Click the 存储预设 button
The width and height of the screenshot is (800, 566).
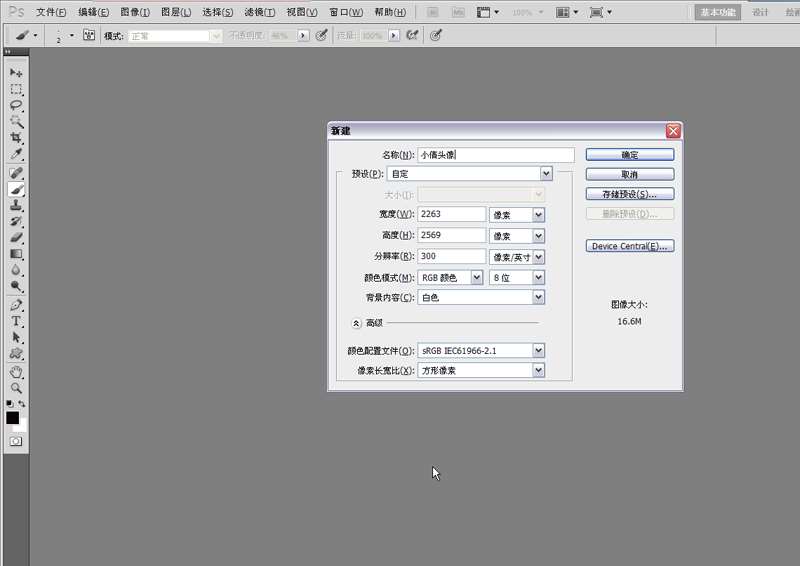pos(630,194)
